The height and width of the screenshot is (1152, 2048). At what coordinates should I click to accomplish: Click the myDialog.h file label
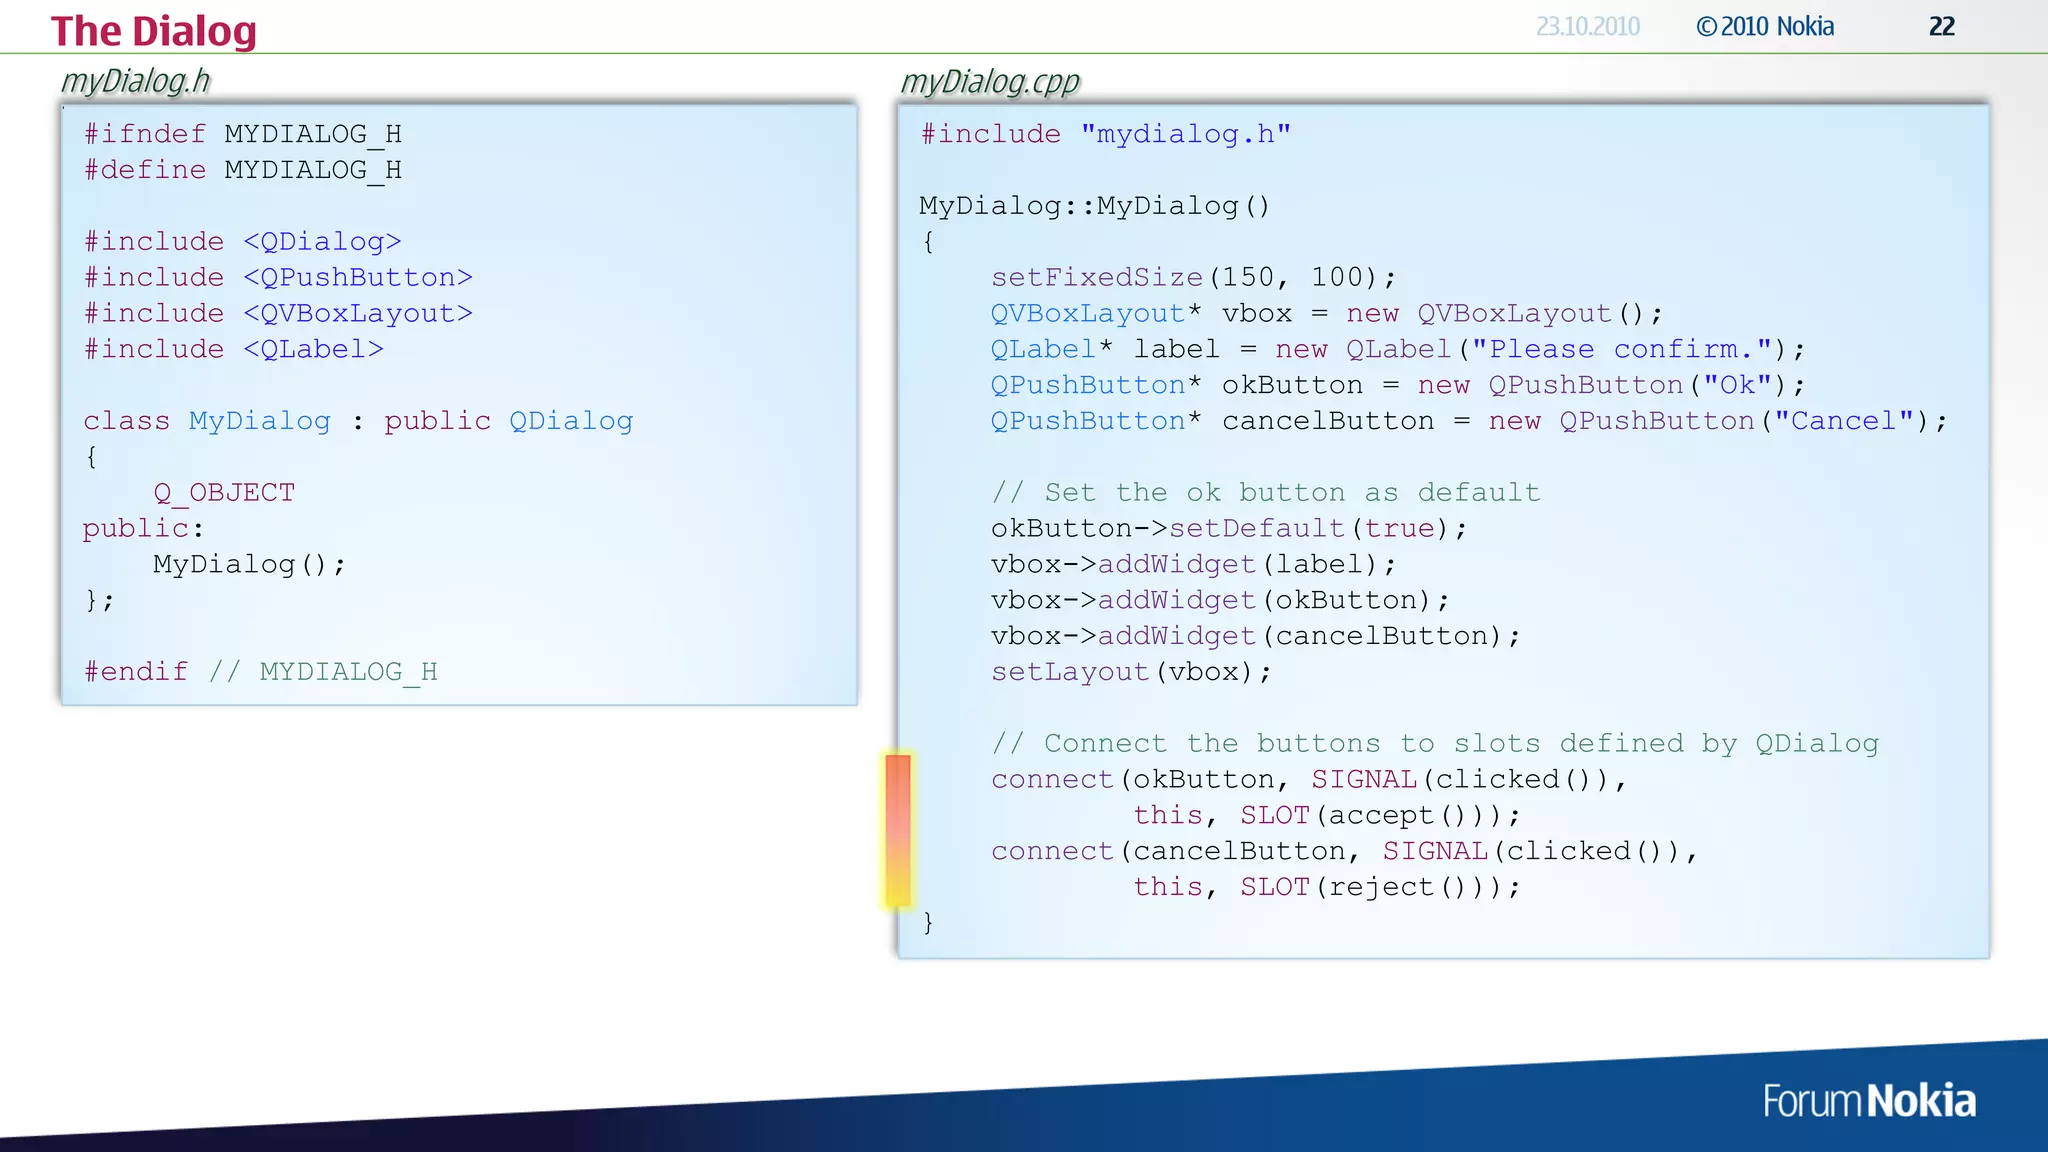pos(135,81)
